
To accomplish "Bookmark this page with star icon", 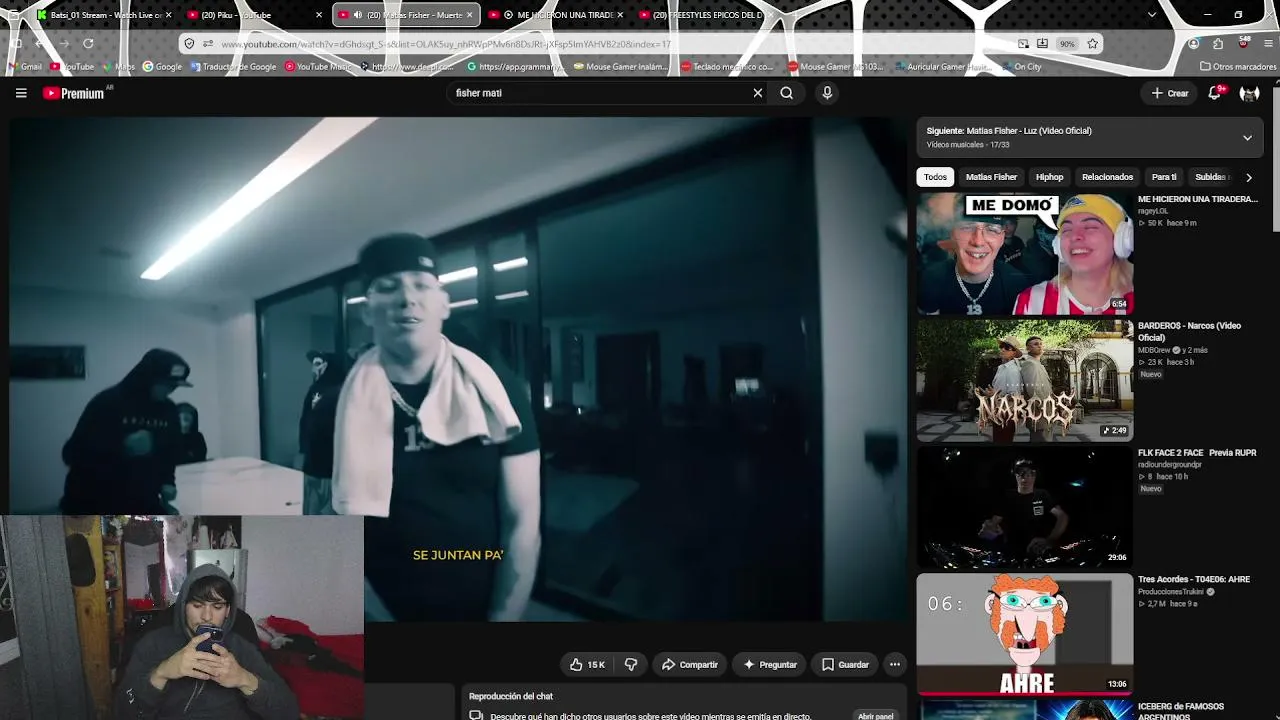I will click(1092, 44).
